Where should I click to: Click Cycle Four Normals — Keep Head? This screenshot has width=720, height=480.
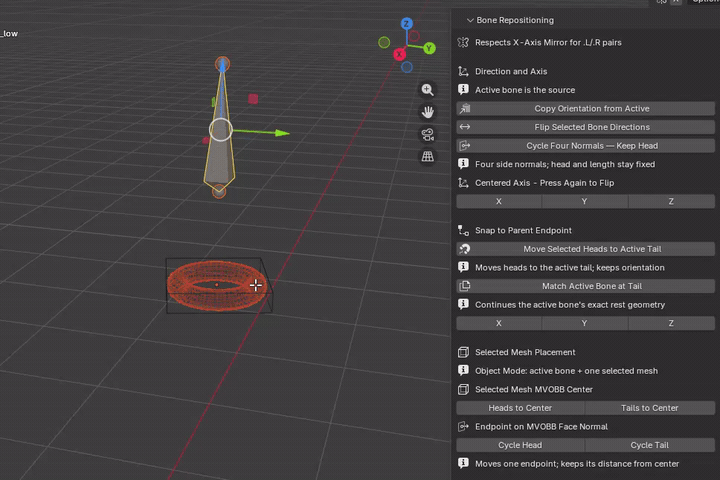(x=585, y=146)
